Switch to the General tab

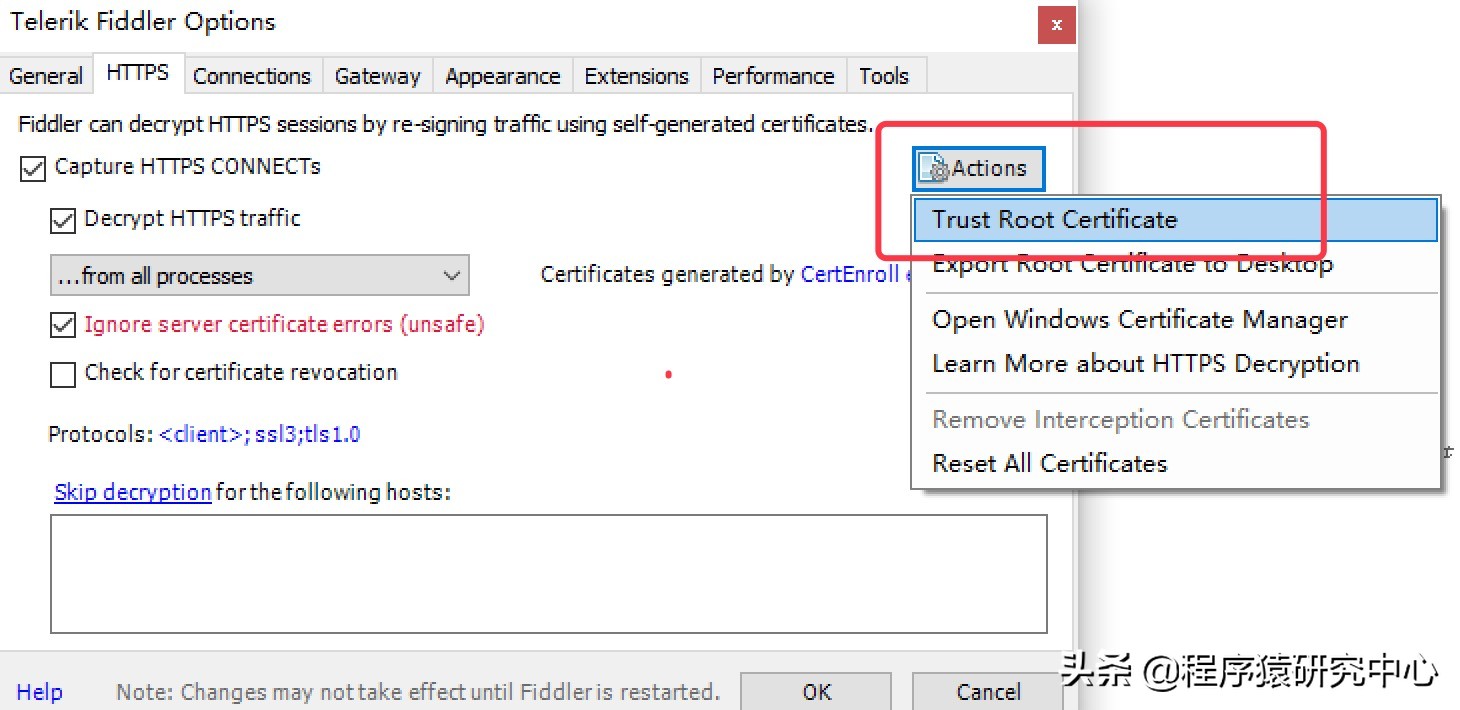pos(46,76)
